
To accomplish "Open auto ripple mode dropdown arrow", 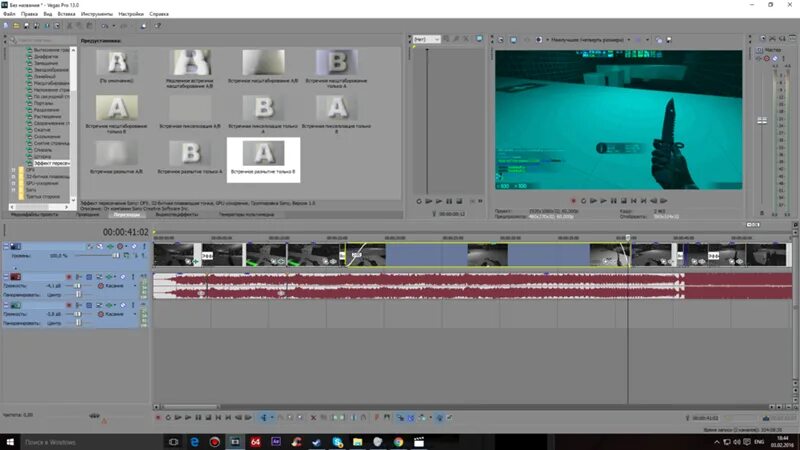I will [430, 417].
